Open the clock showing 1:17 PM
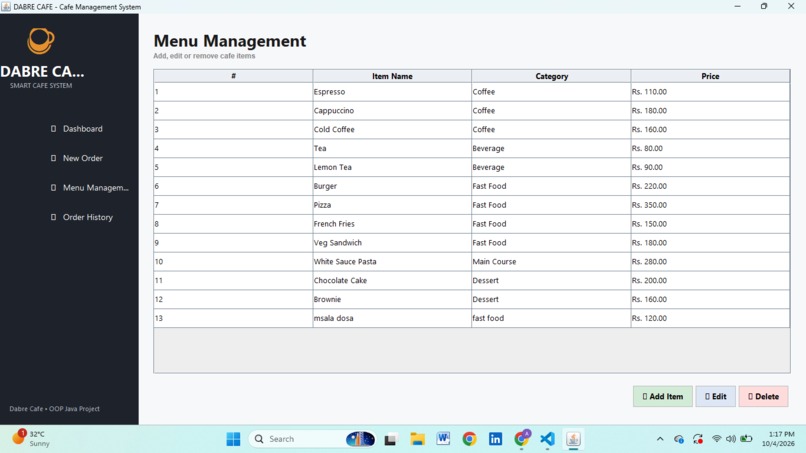Screen dimensions: 806x453 (x=778, y=439)
